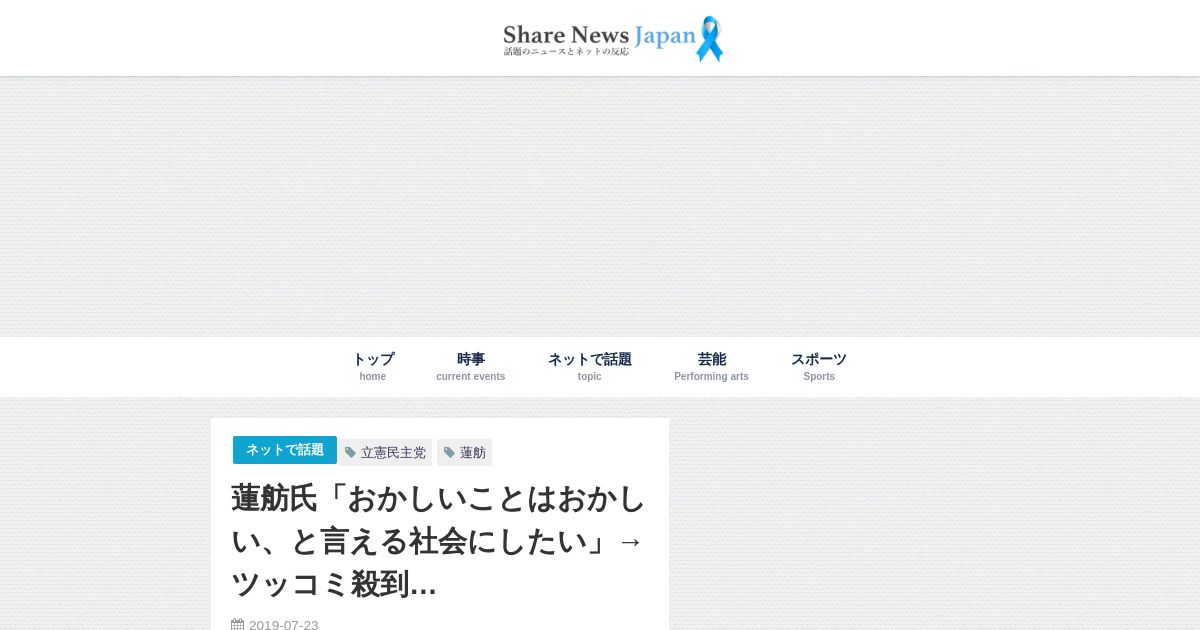
Task: Click the blue ネットで話題 category badge
Action: [285, 450]
